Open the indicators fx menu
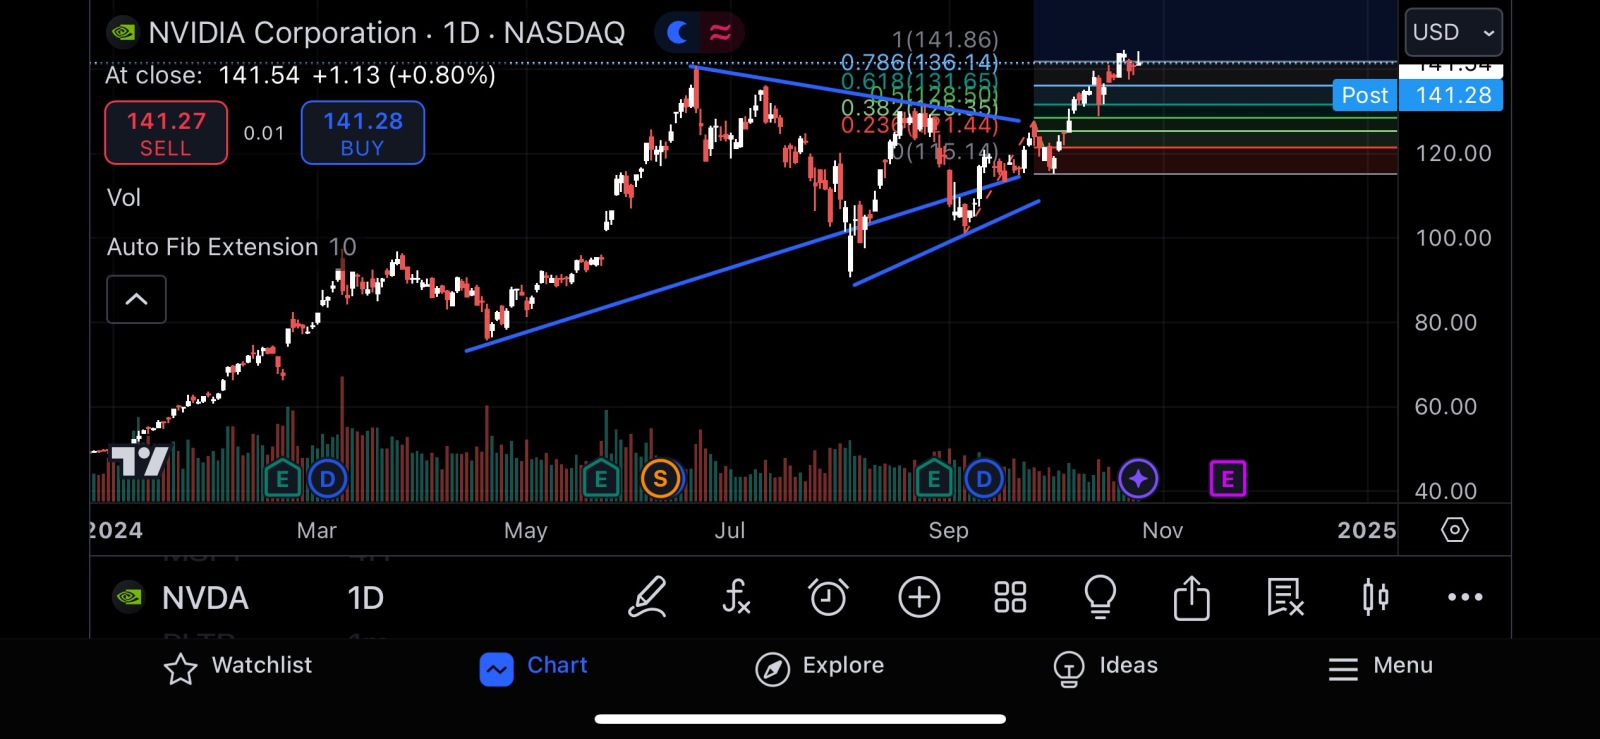The height and width of the screenshot is (739, 1600). tap(736, 597)
